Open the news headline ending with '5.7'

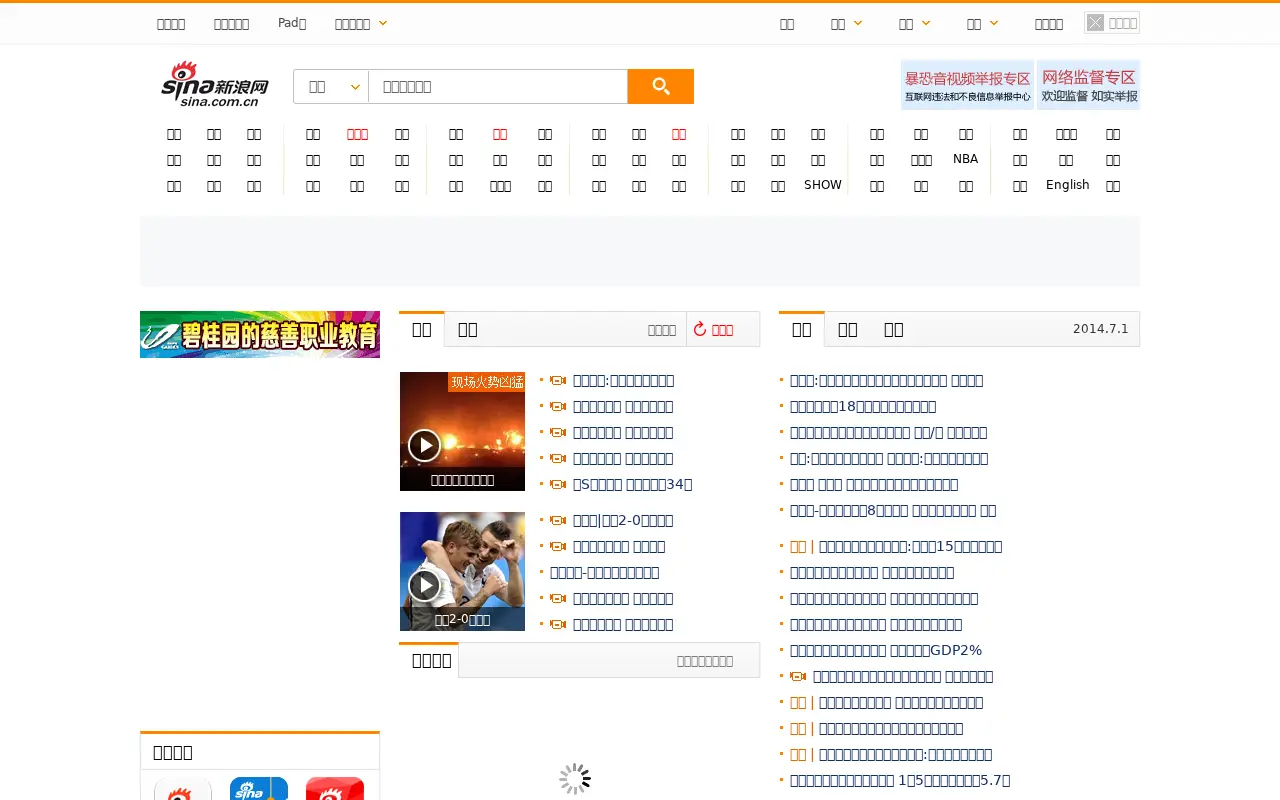click(900, 781)
